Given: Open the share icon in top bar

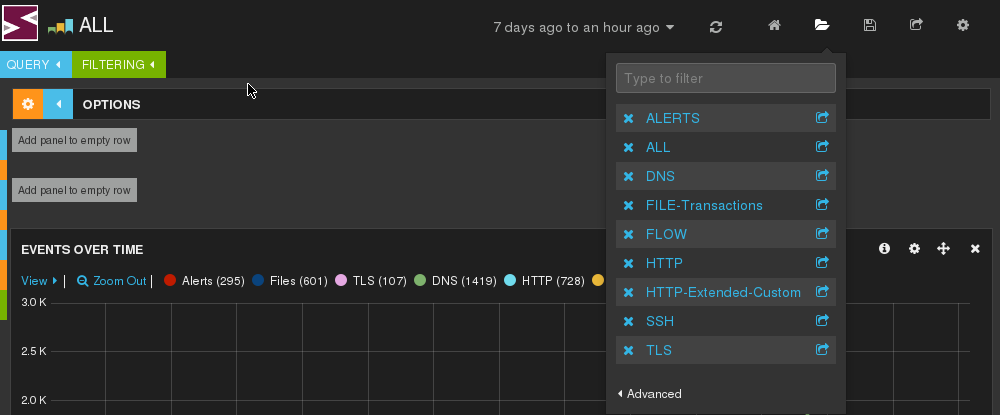Looking at the screenshot, I should point(916,25).
